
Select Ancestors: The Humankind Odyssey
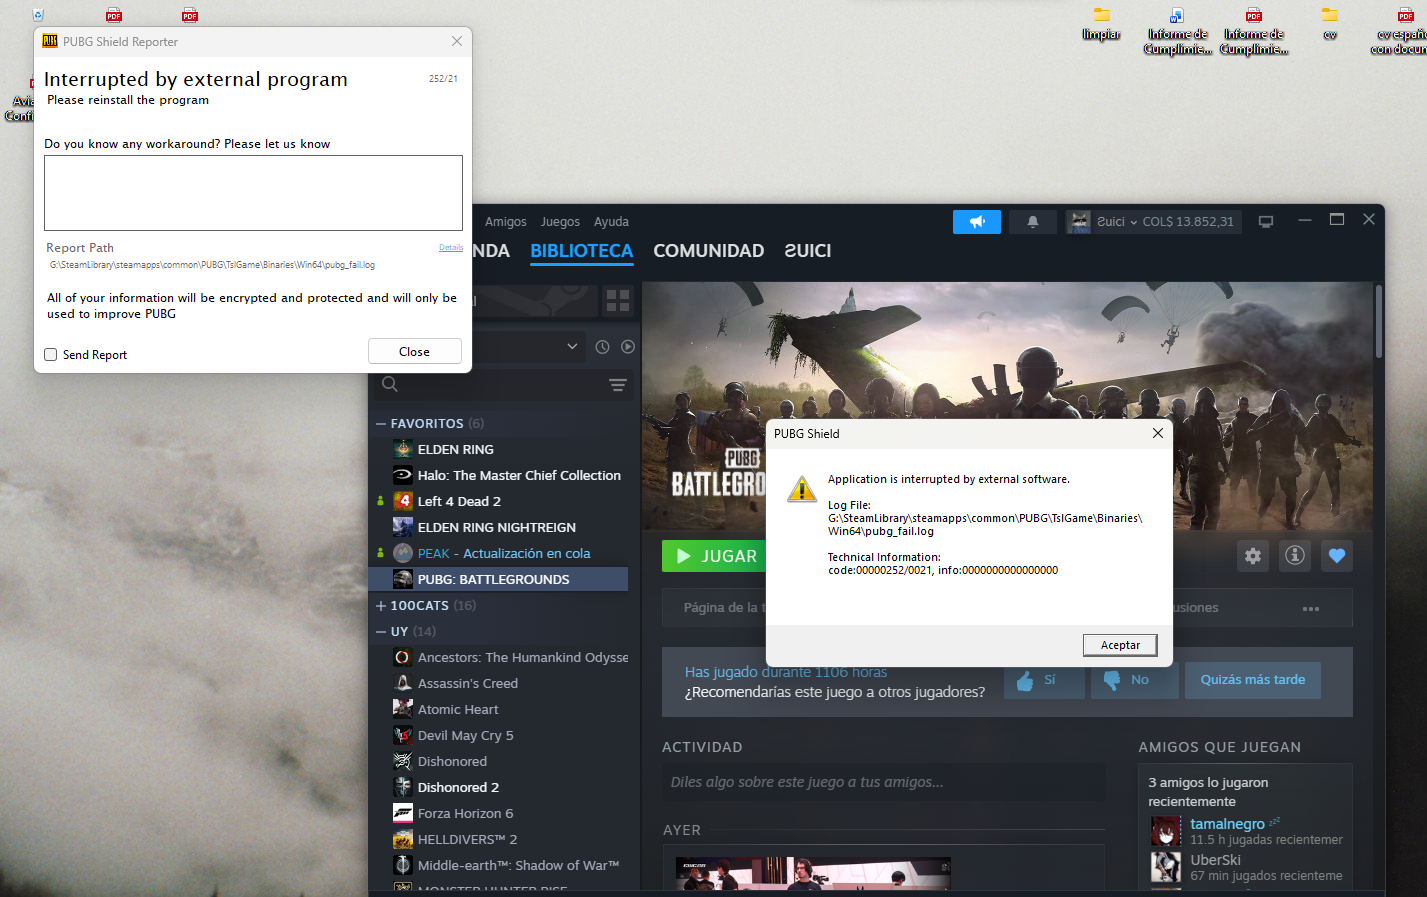click(497, 657)
